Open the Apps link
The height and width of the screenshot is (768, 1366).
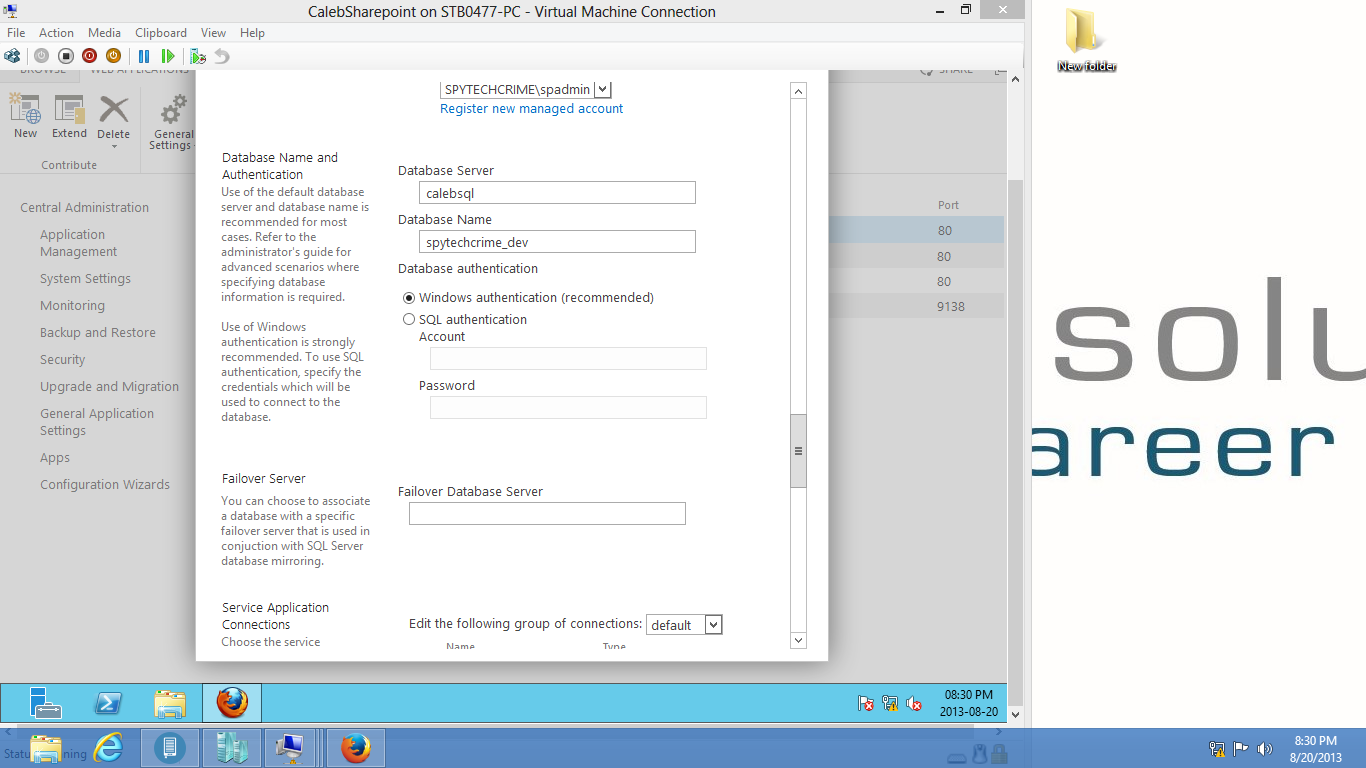pos(55,458)
